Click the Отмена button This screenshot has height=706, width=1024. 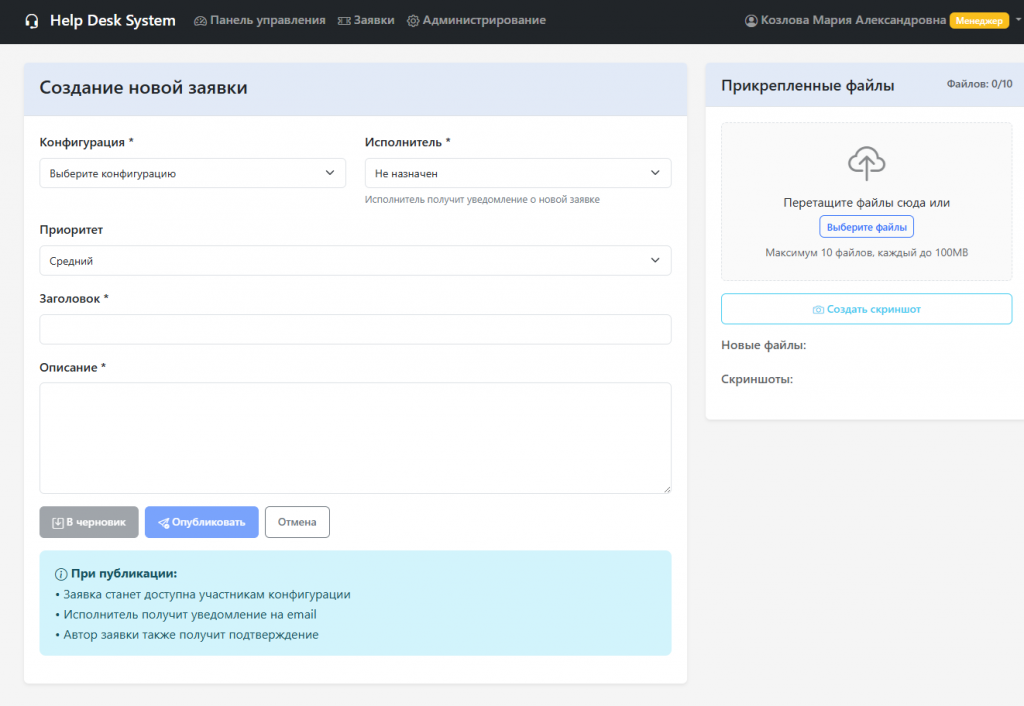coord(297,522)
